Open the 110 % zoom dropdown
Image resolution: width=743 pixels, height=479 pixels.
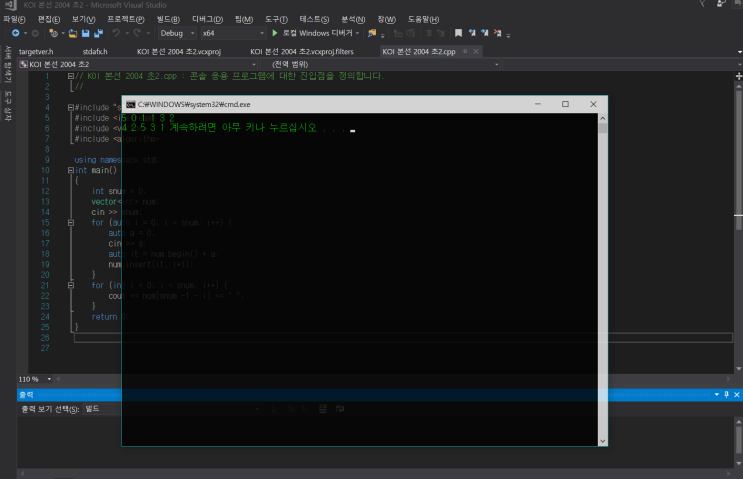[x=49, y=379]
